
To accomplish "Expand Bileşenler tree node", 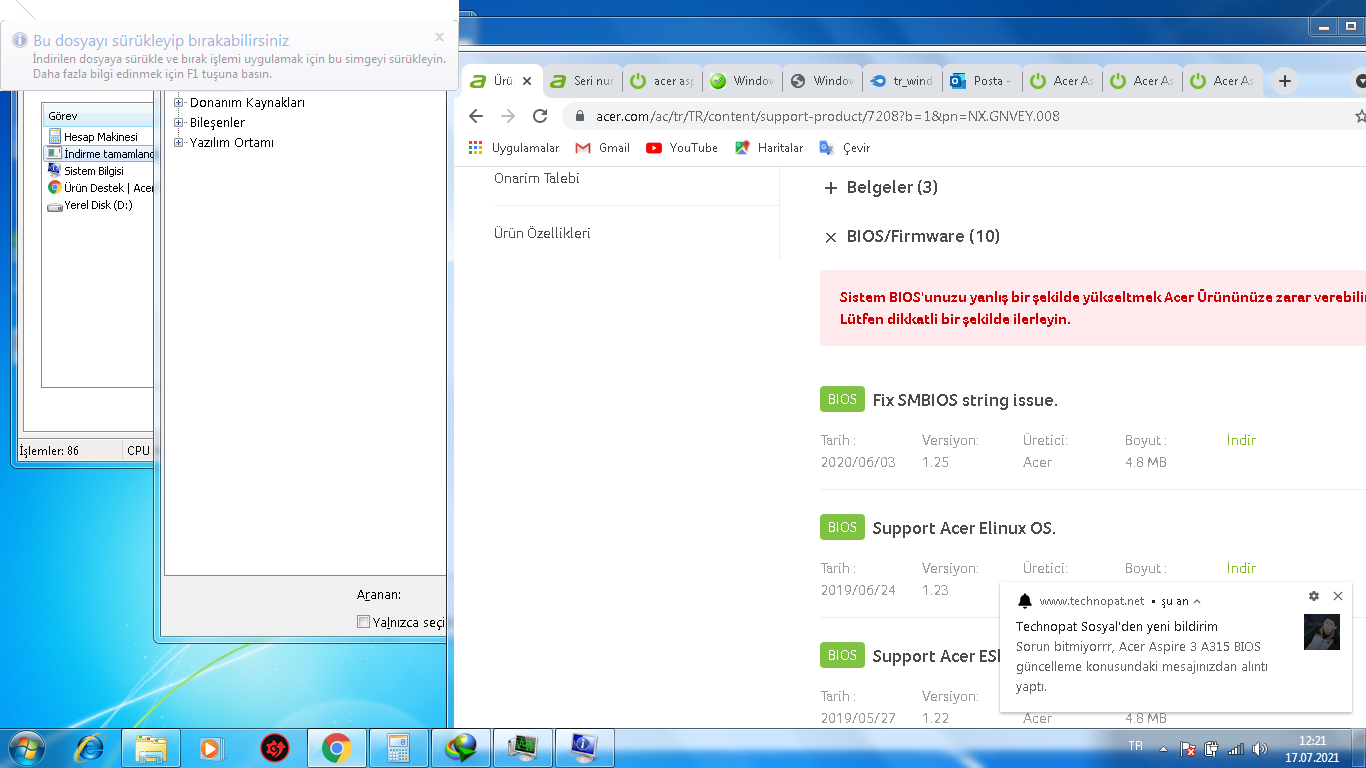I will point(180,122).
